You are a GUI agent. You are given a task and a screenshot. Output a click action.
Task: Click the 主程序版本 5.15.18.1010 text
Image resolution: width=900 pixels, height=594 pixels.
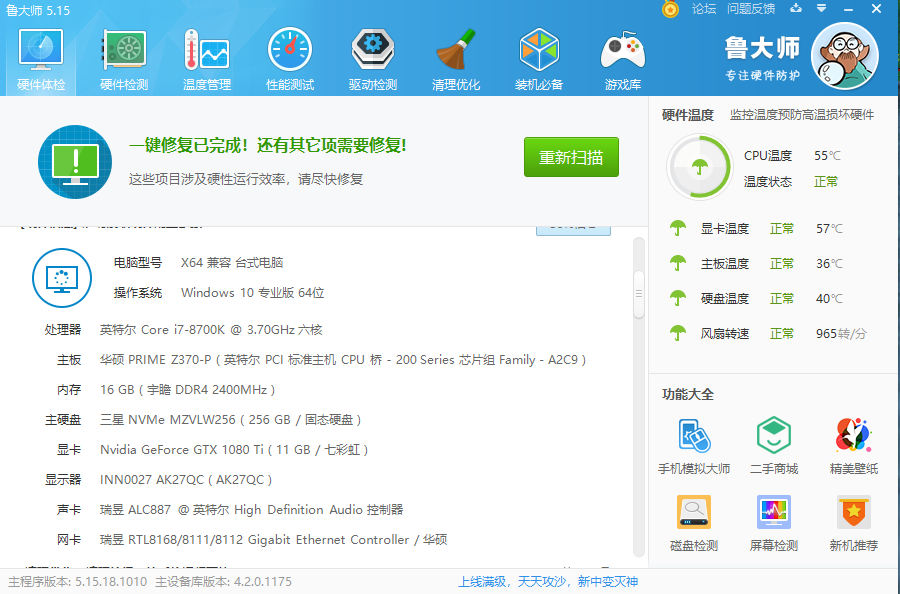77,582
